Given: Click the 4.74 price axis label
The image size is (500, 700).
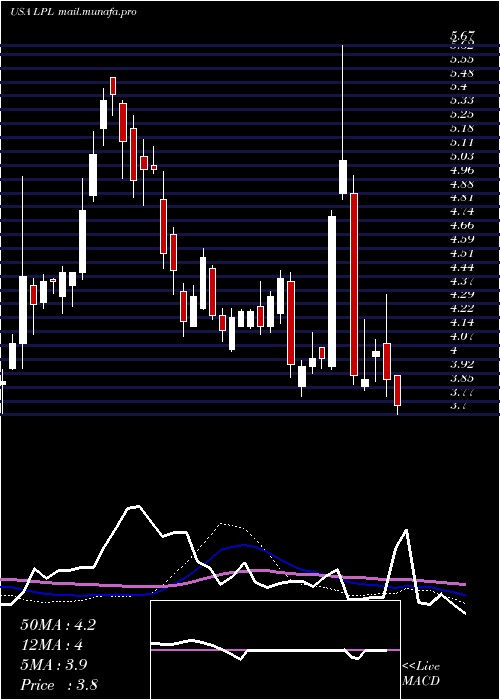Looking at the screenshot, I should (x=462, y=212).
